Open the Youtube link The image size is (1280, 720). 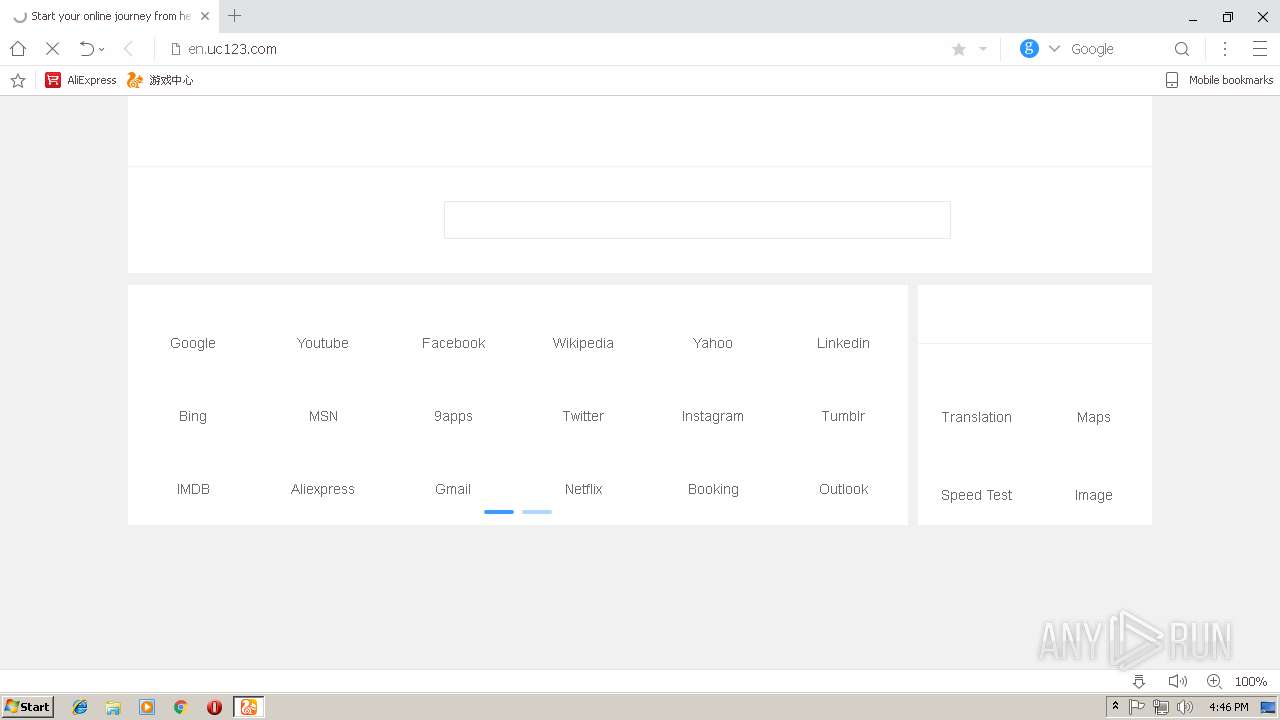coord(323,343)
